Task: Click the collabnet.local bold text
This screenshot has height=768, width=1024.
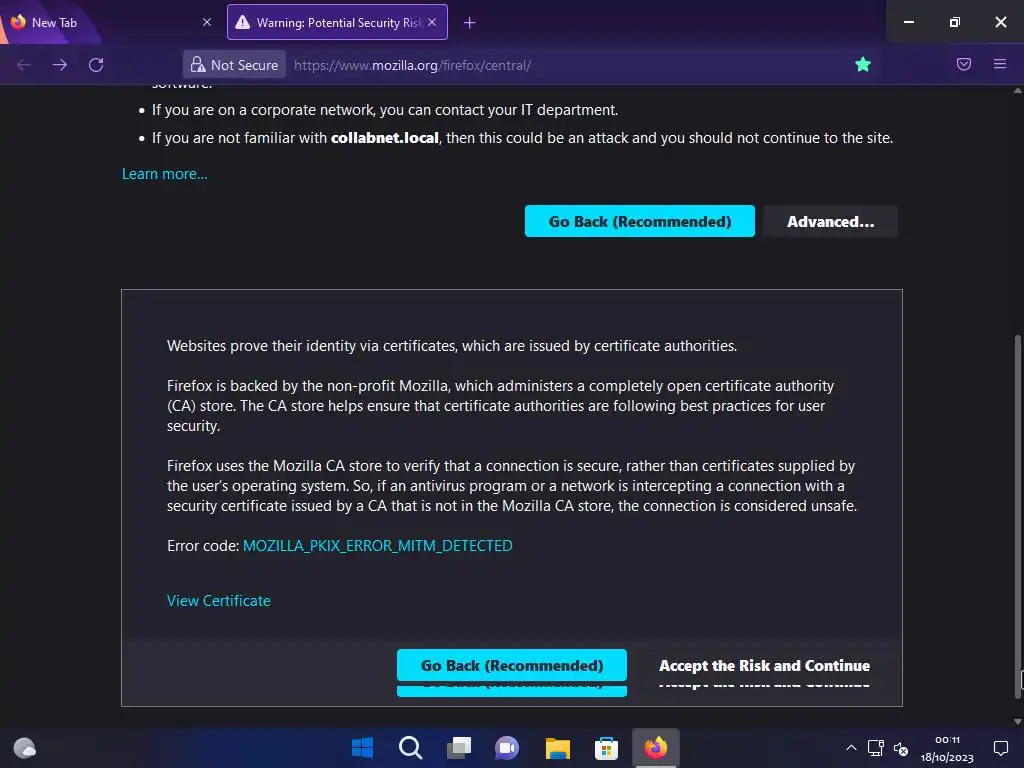Action: (385, 138)
